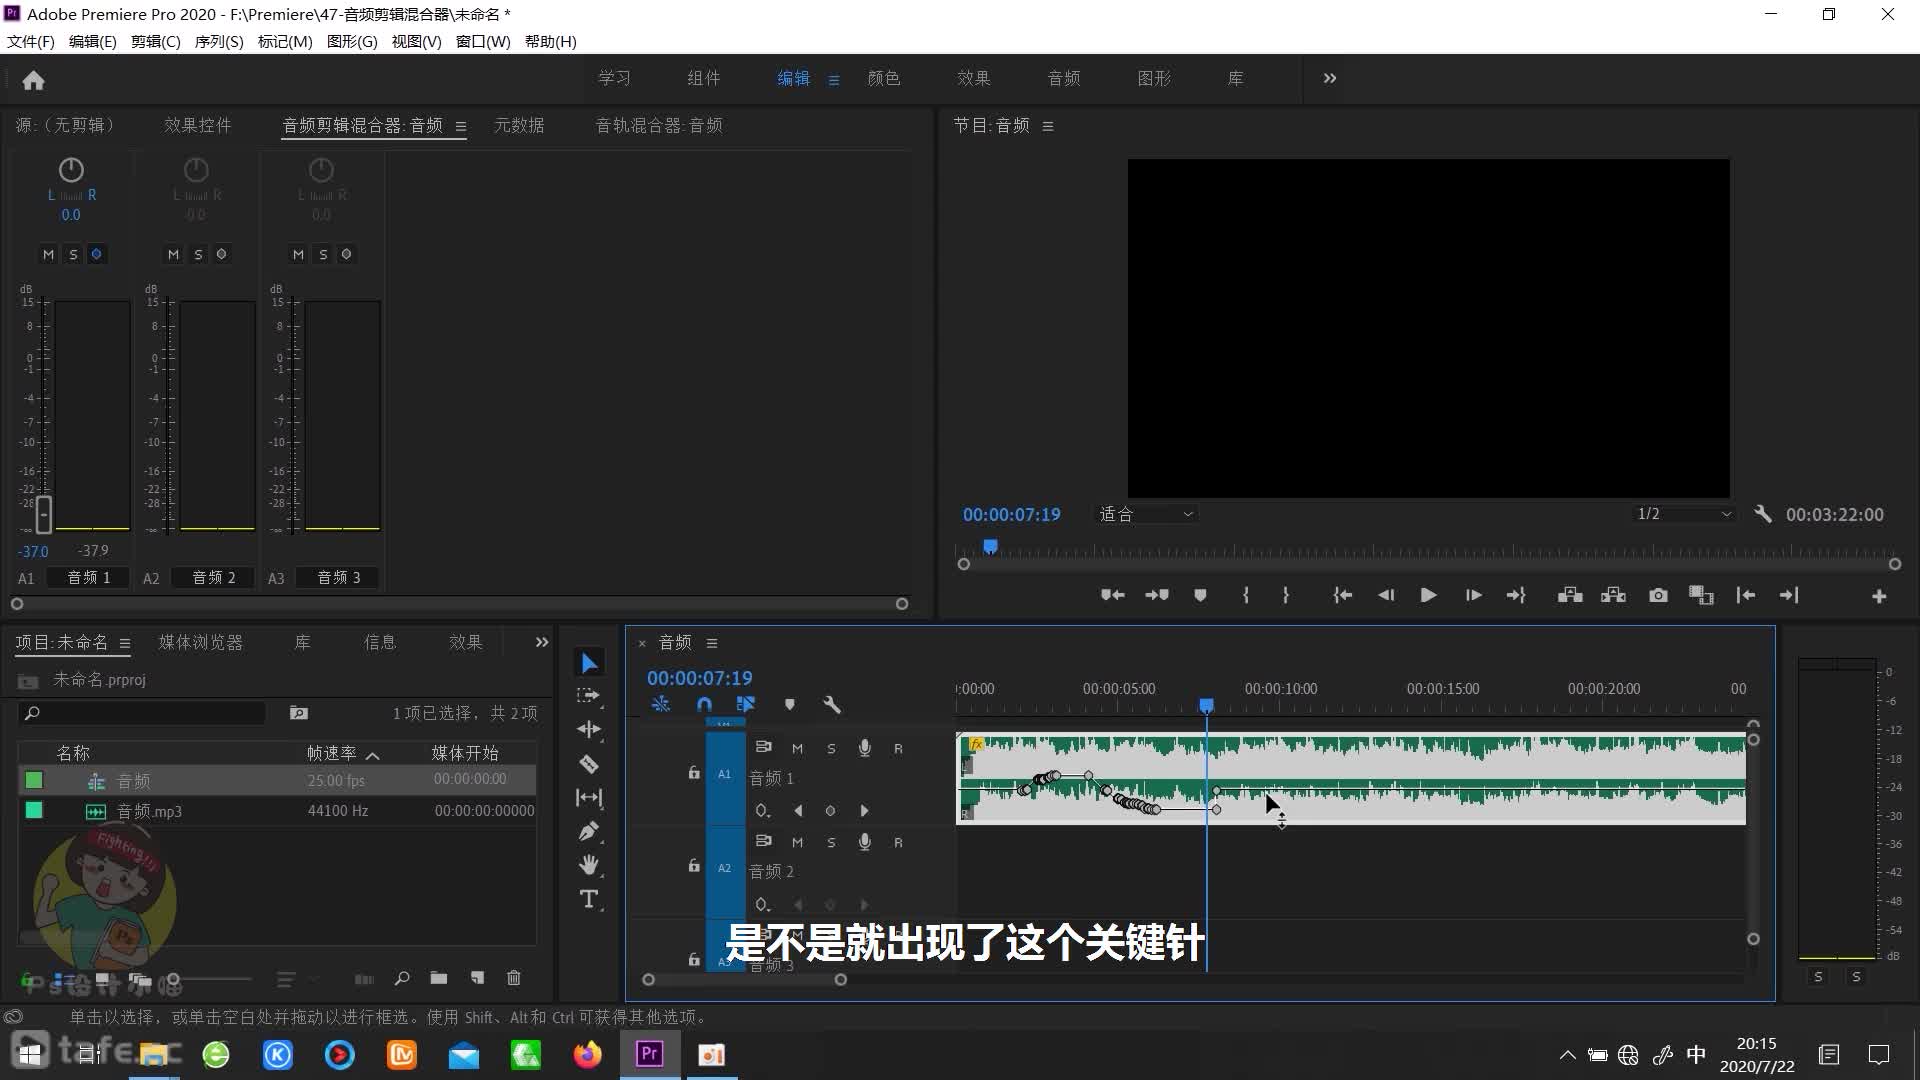Select the Hand tool
1920x1080 pixels.
coord(589,865)
